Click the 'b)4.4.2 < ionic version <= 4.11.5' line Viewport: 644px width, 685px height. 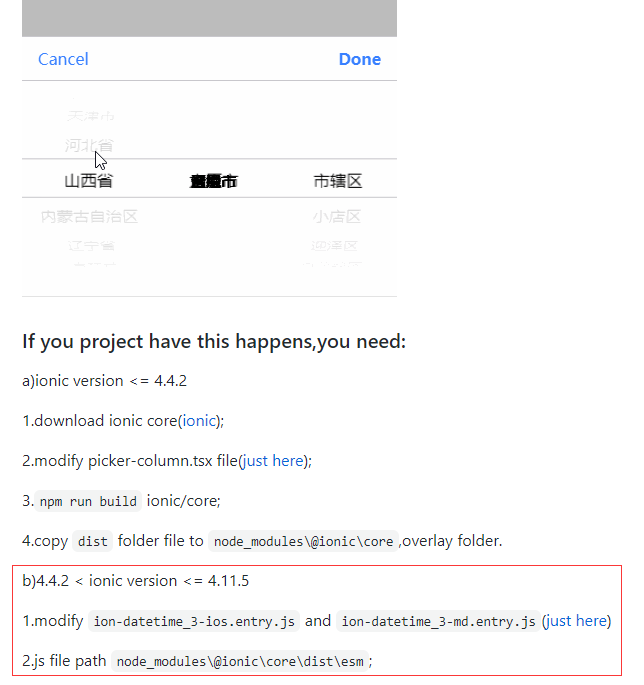(135, 581)
